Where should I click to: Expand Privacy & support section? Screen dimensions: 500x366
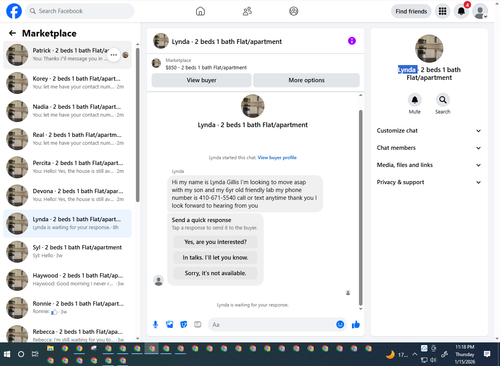pos(429,182)
